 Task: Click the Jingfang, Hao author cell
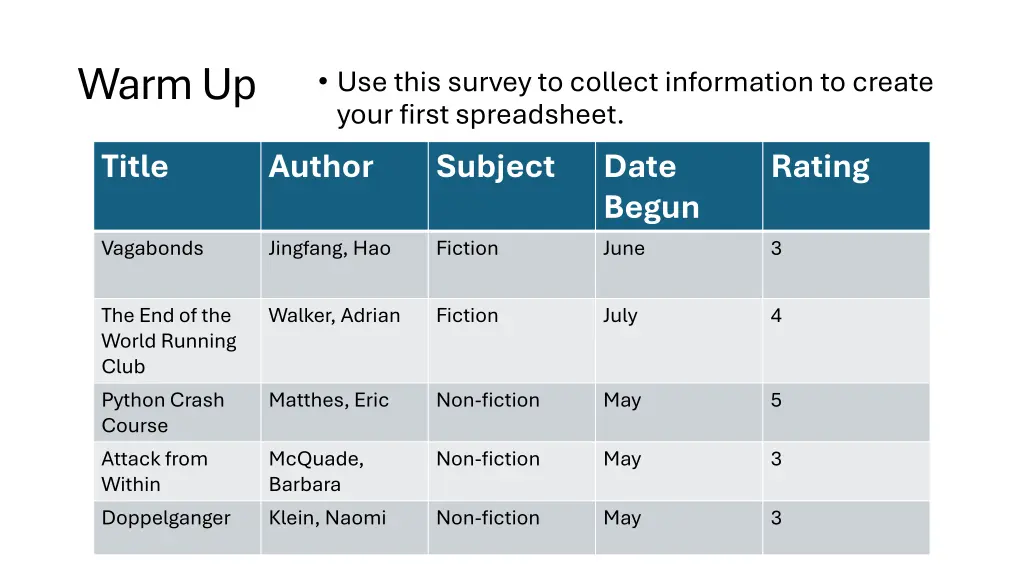click(344, 264)
